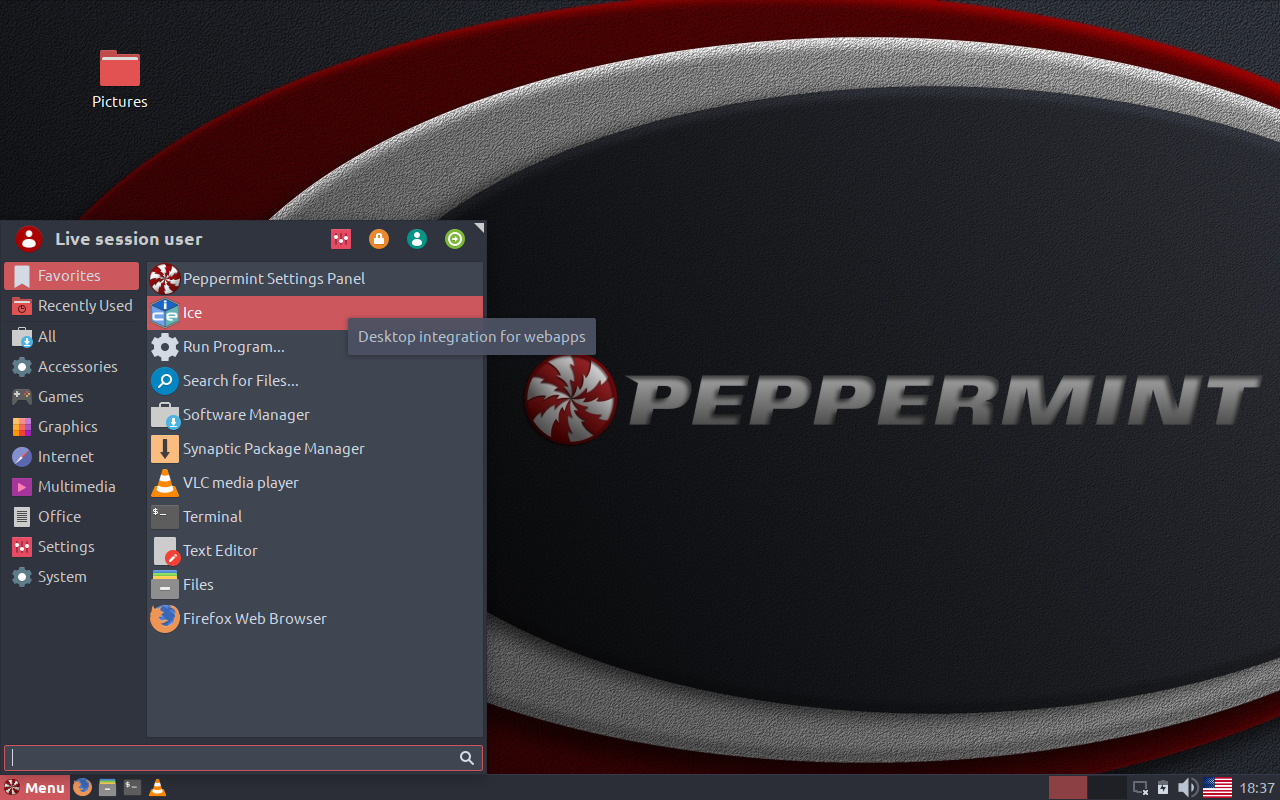Launch VLC media player
Viewport: 1280px width, 800px height.
click(x=238, y=482)
